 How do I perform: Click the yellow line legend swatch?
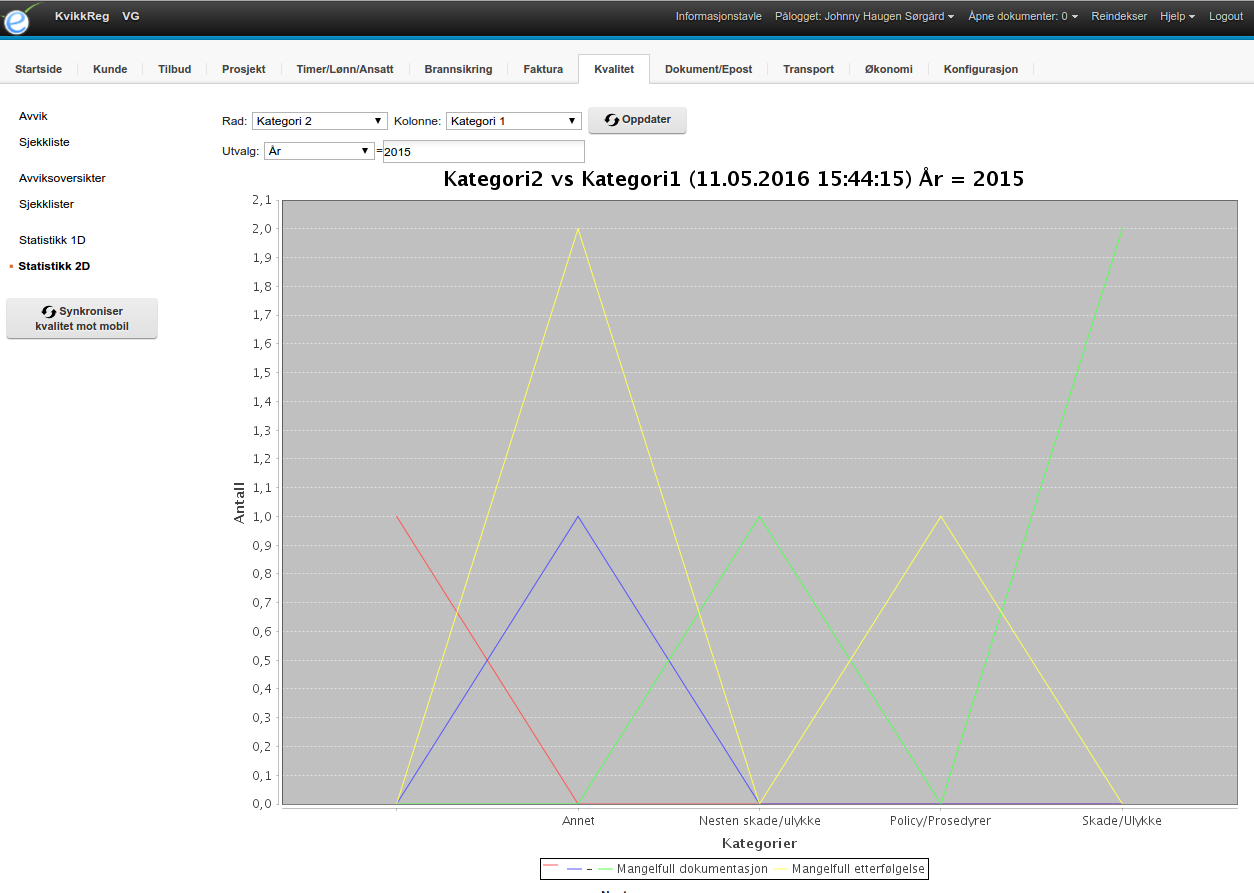tap(780, 869)
